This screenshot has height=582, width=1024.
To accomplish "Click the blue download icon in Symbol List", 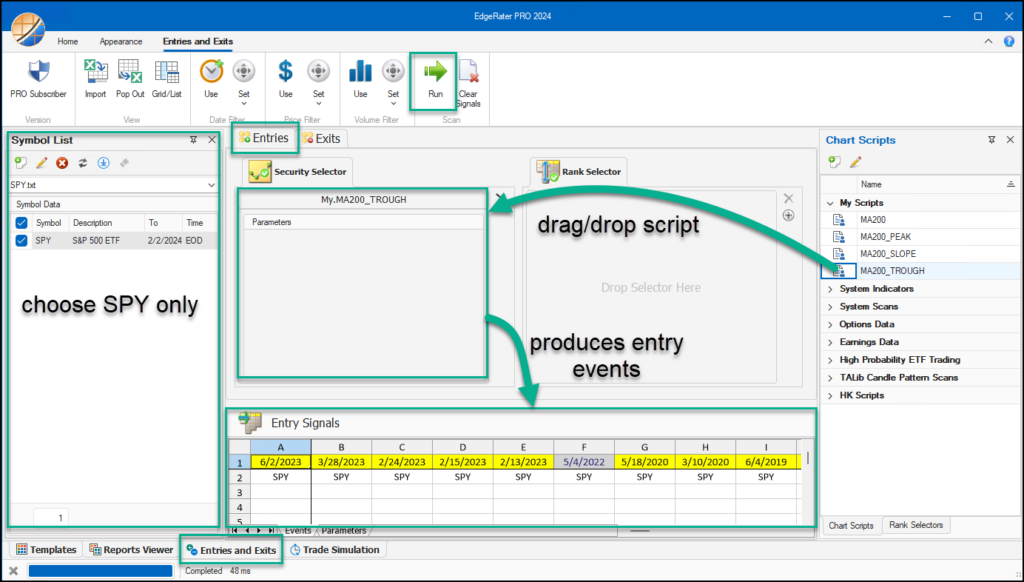I will click(103, 163).
